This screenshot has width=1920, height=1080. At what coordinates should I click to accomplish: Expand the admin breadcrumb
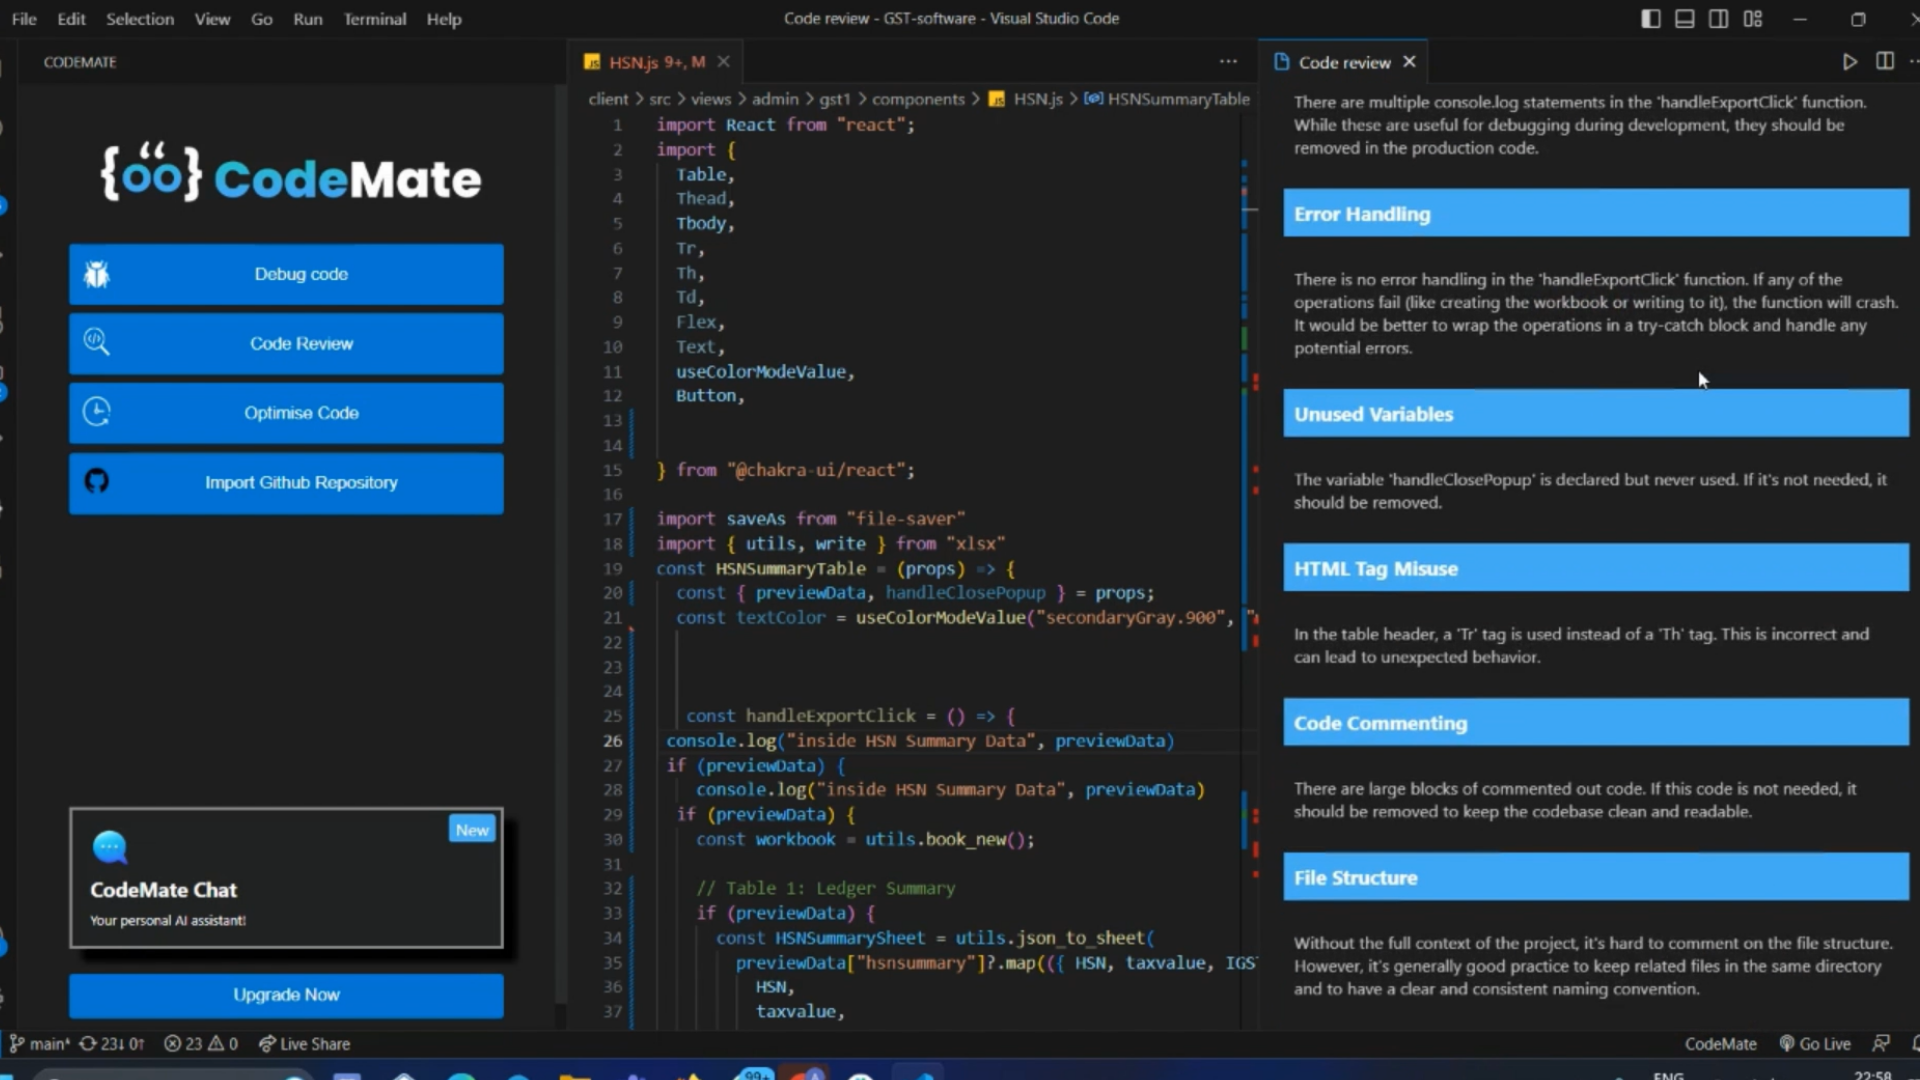(775, 99)
